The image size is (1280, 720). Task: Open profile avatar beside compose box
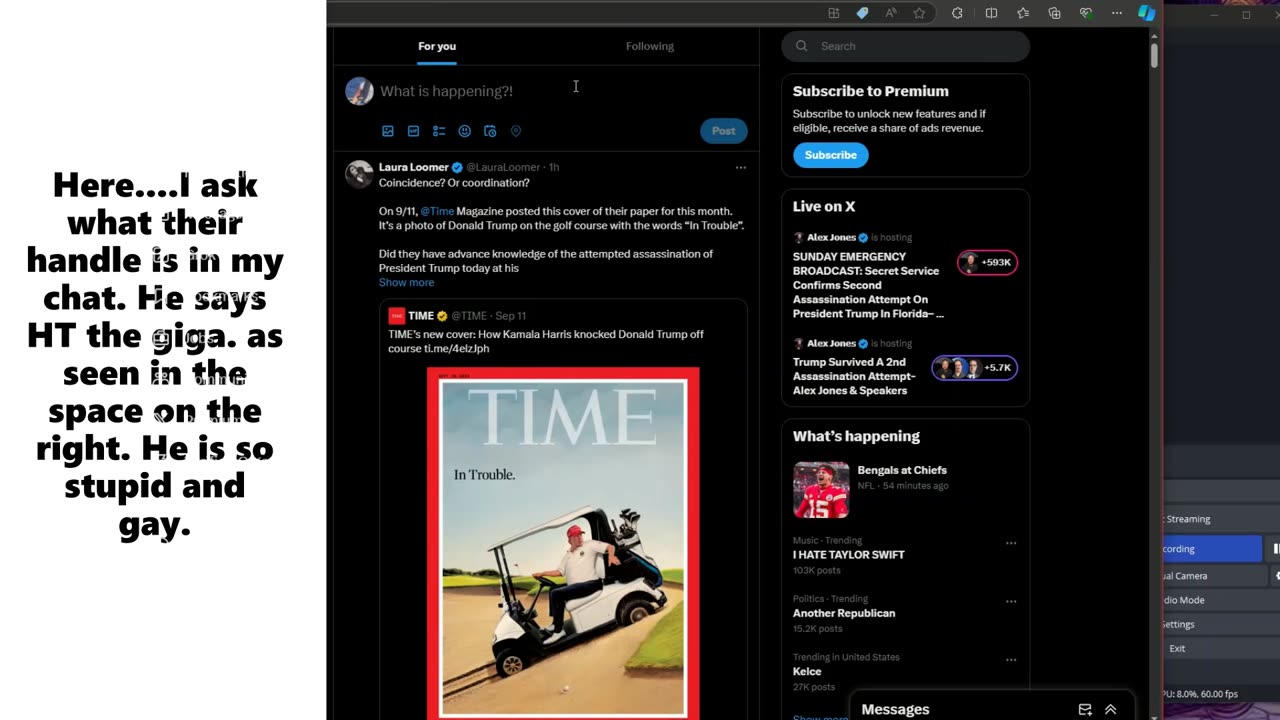click(359, 91)
